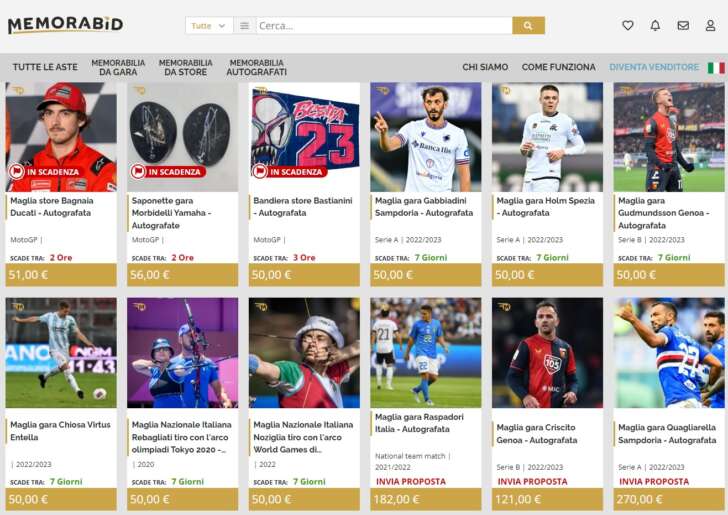Open Come Funziona page
The width and height of the screenshot is (728, 515).
559,67
